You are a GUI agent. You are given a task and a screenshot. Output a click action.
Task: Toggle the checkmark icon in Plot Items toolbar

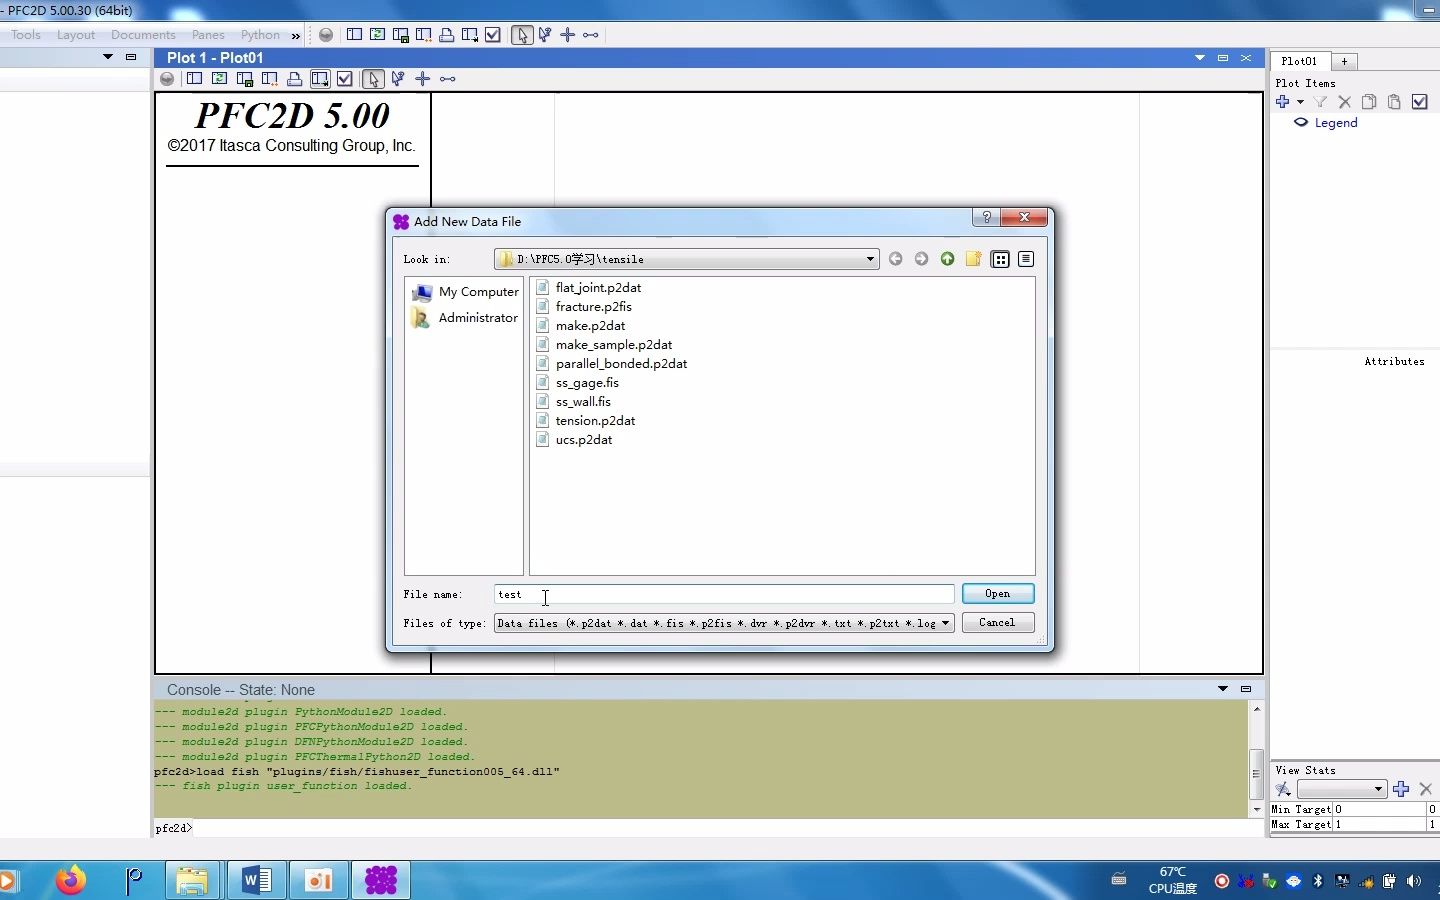pos(1419,102)
